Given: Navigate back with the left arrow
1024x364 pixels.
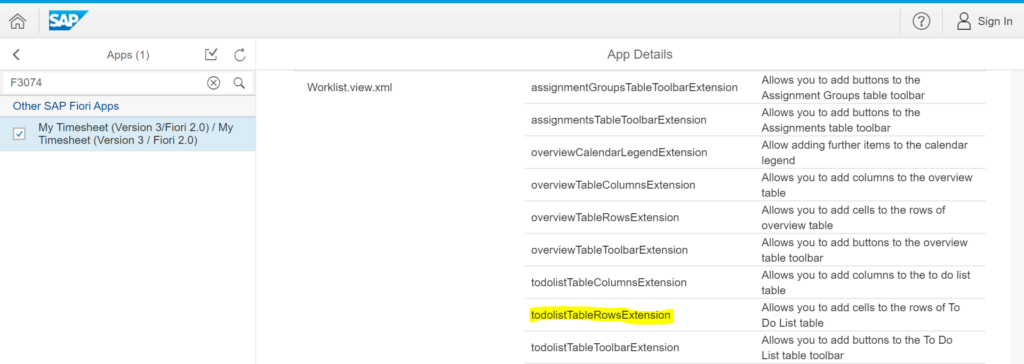Looking at the screenshot, I should click(16, 55).
